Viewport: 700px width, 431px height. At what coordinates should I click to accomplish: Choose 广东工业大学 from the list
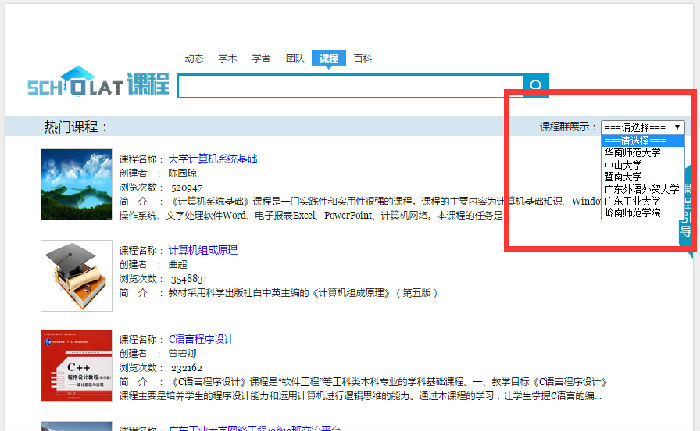tap(642, 201)
